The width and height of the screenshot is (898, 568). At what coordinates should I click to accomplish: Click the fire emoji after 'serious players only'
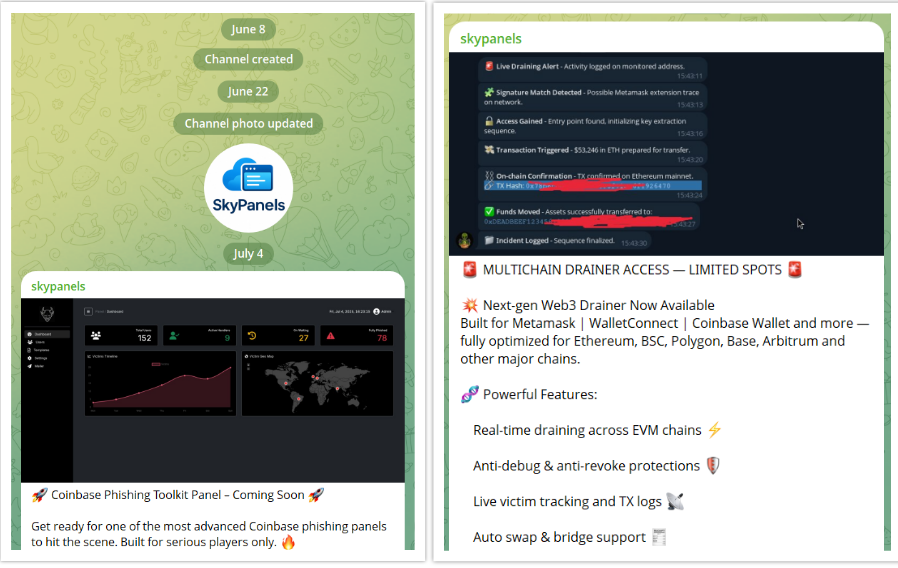coord(288,542)
